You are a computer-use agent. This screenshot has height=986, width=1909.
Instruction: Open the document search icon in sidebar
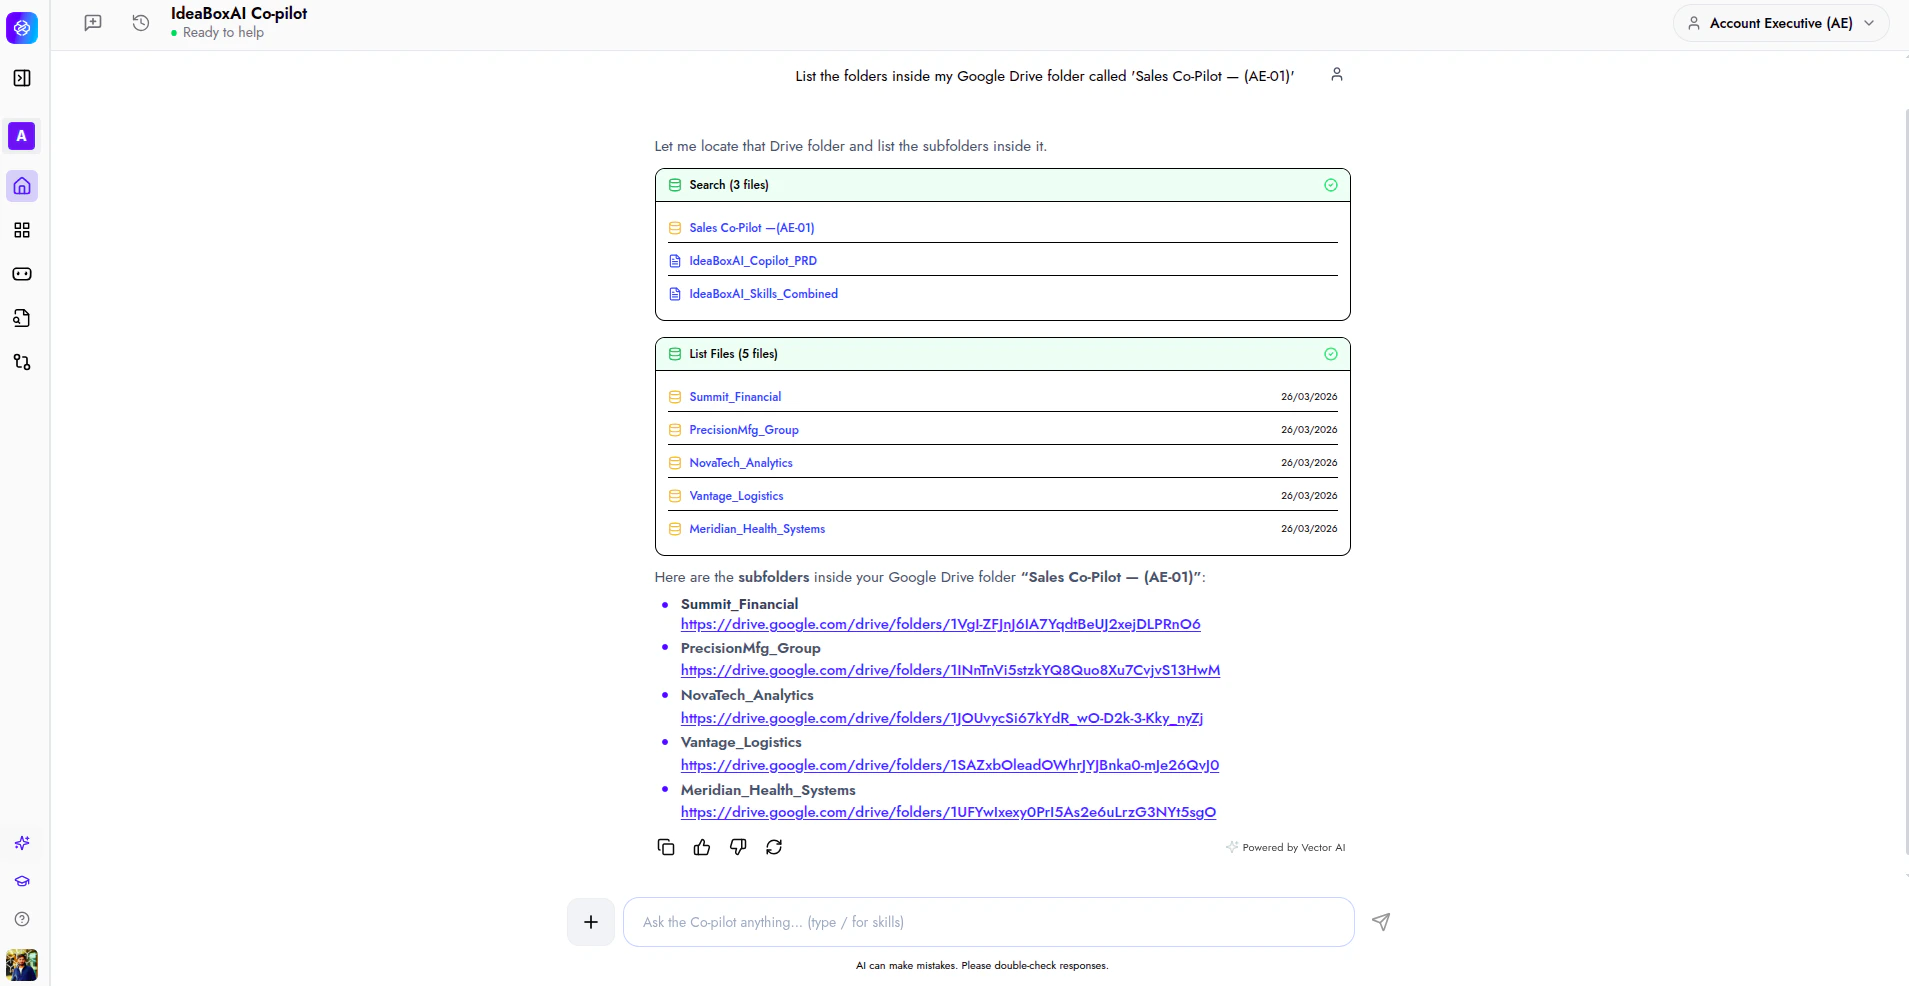click(x=22, y=318)
